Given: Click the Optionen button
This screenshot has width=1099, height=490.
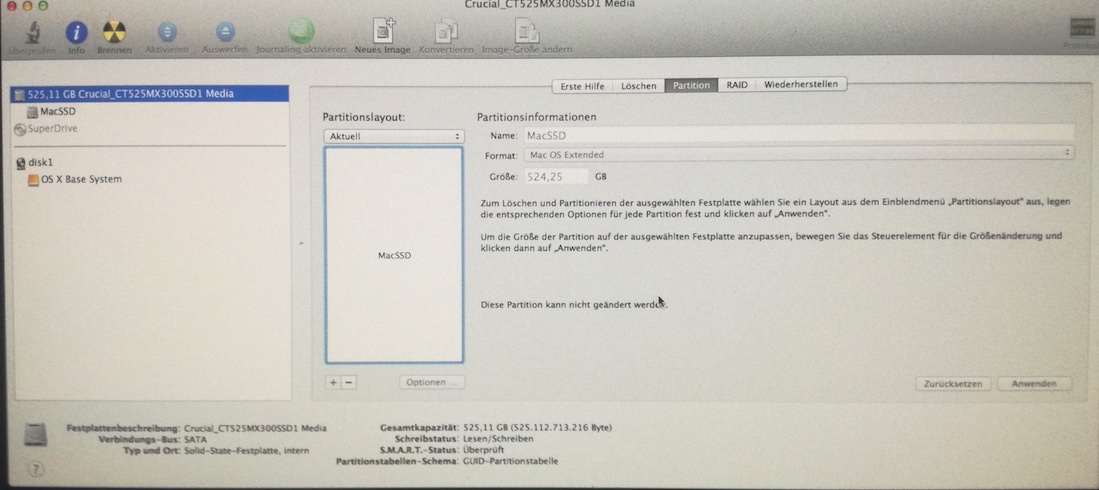Looking at the screenshot, I should click(x=432, y=383).
